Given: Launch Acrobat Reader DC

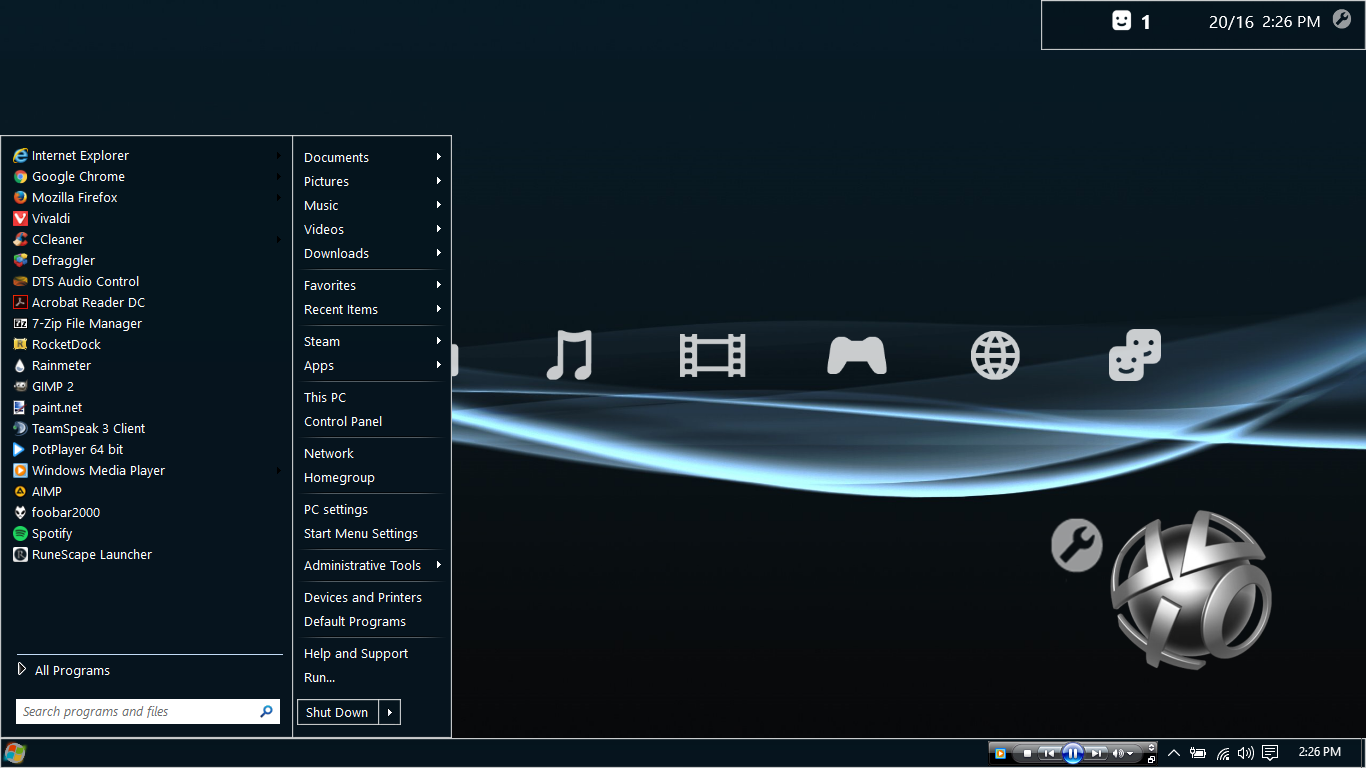Looking at the screenshot, I should tap(146, 302).
